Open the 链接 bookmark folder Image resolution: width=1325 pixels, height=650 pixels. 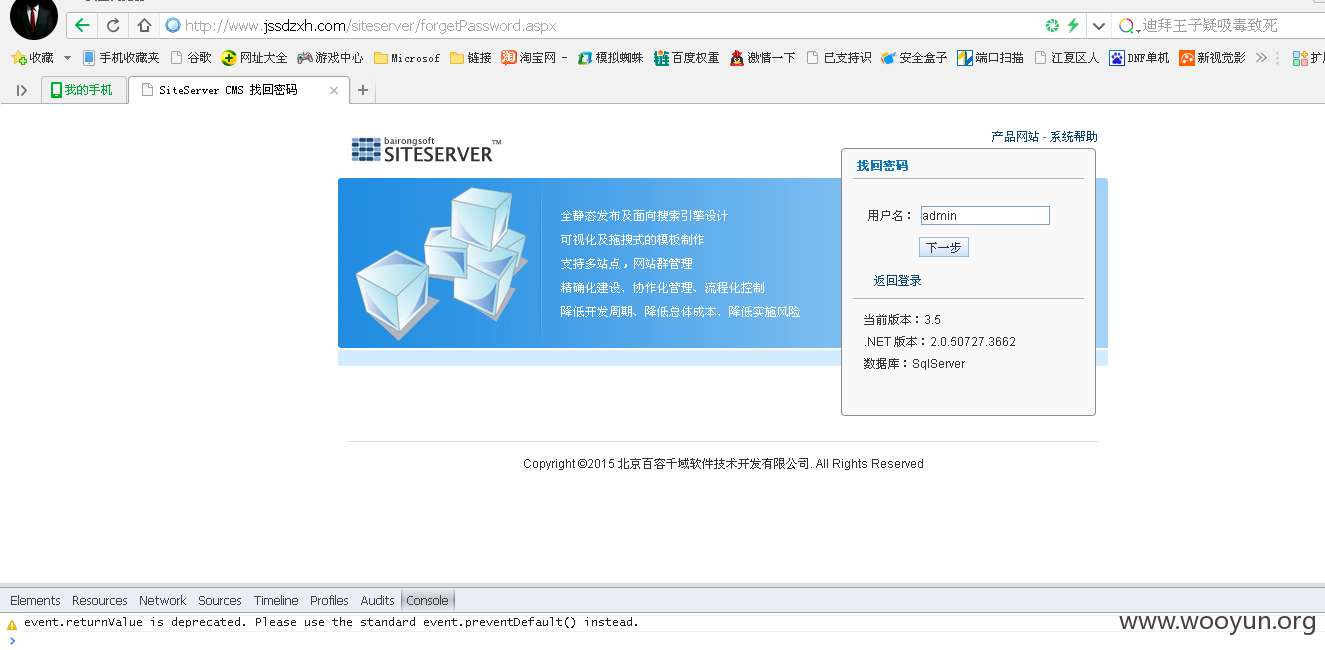point(471,58)
